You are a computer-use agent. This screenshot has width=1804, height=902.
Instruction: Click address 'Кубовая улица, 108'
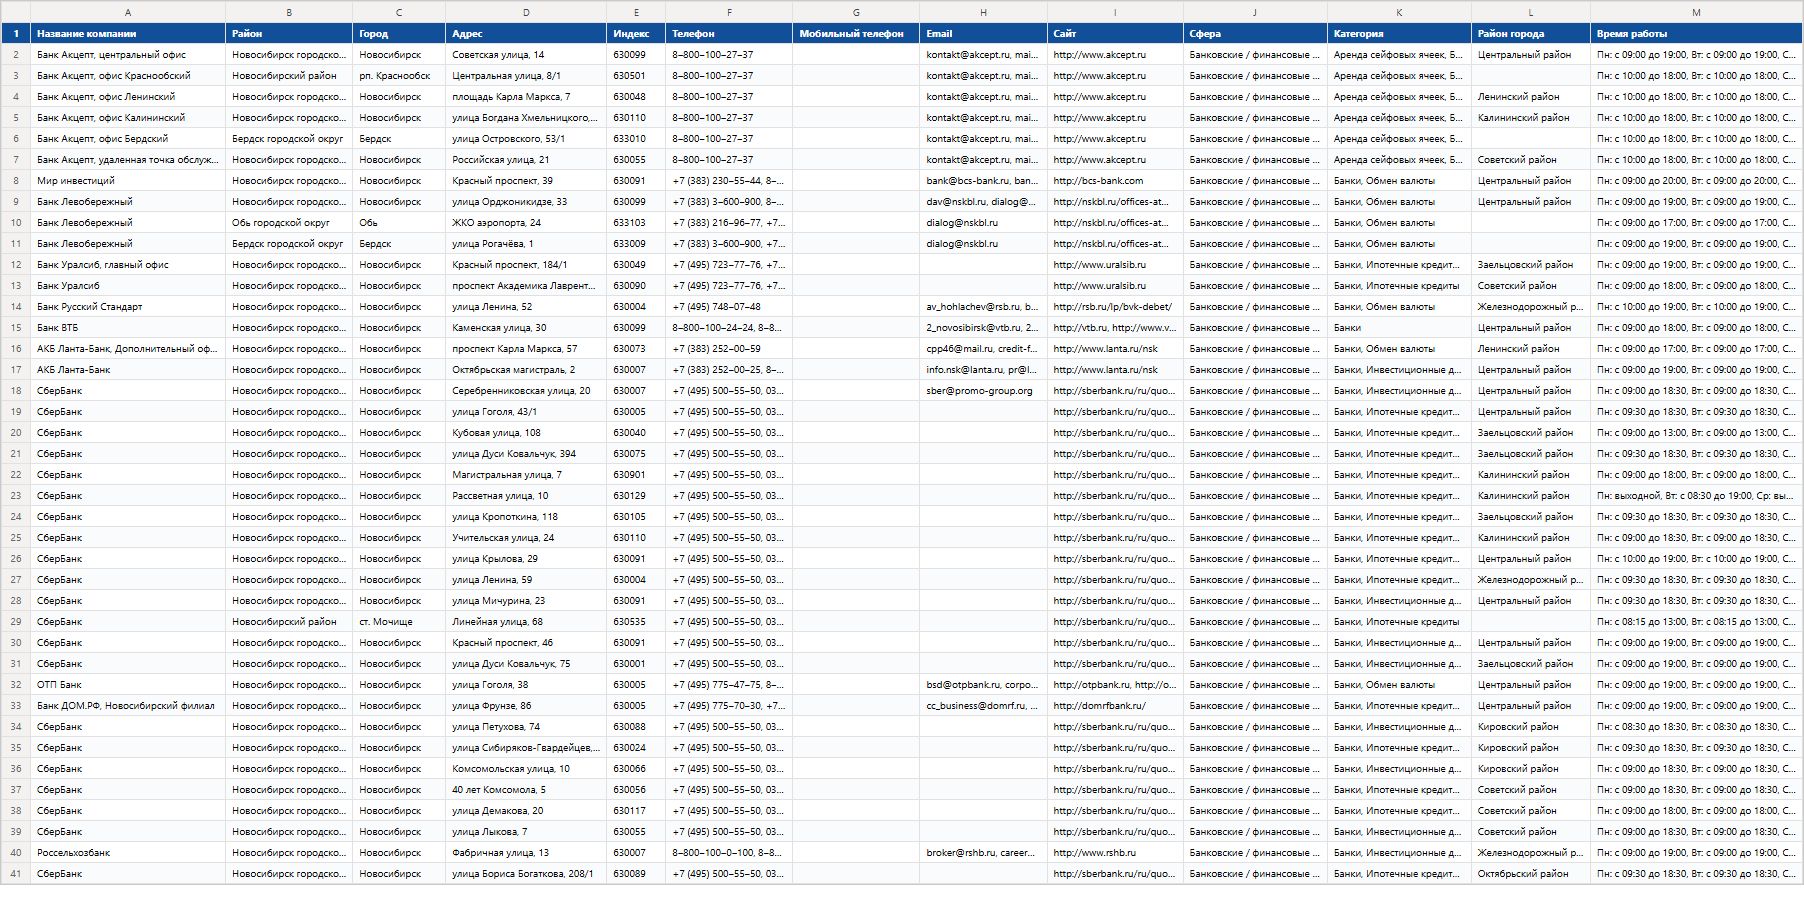click(x=526, y=433)
